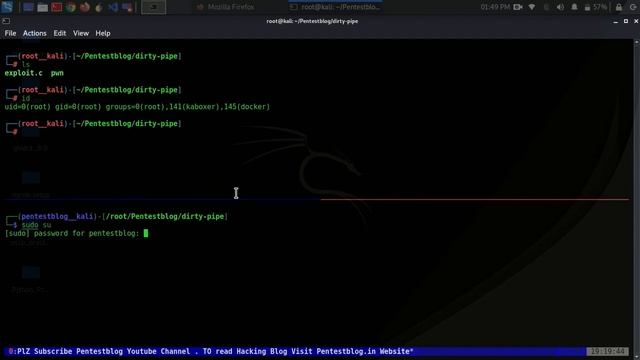Image resolution: width=640 pixels, height=360 pixels.
Task: Click the workspace switcher box in panel
Action: click(153, 7)
